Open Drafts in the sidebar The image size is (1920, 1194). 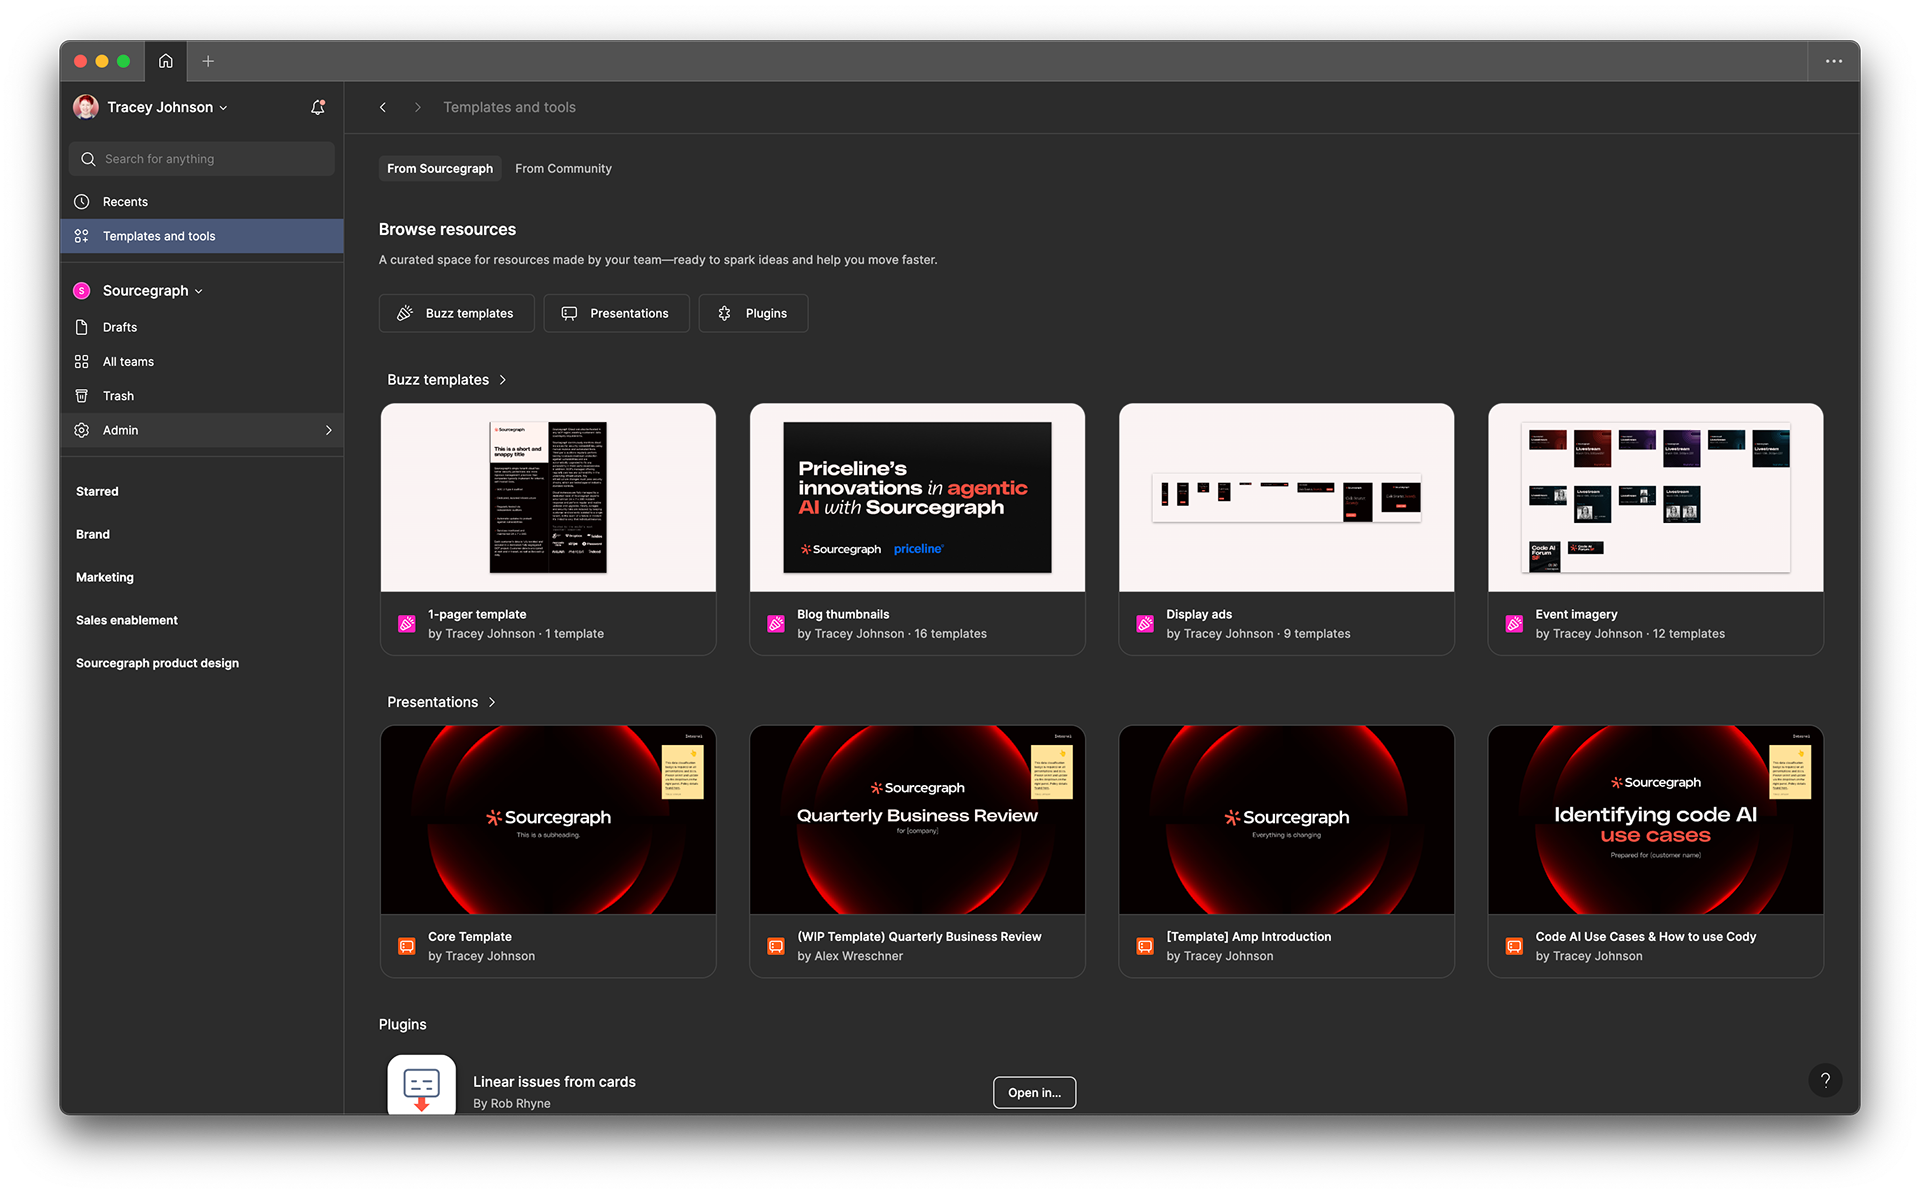tap(202, 327)
